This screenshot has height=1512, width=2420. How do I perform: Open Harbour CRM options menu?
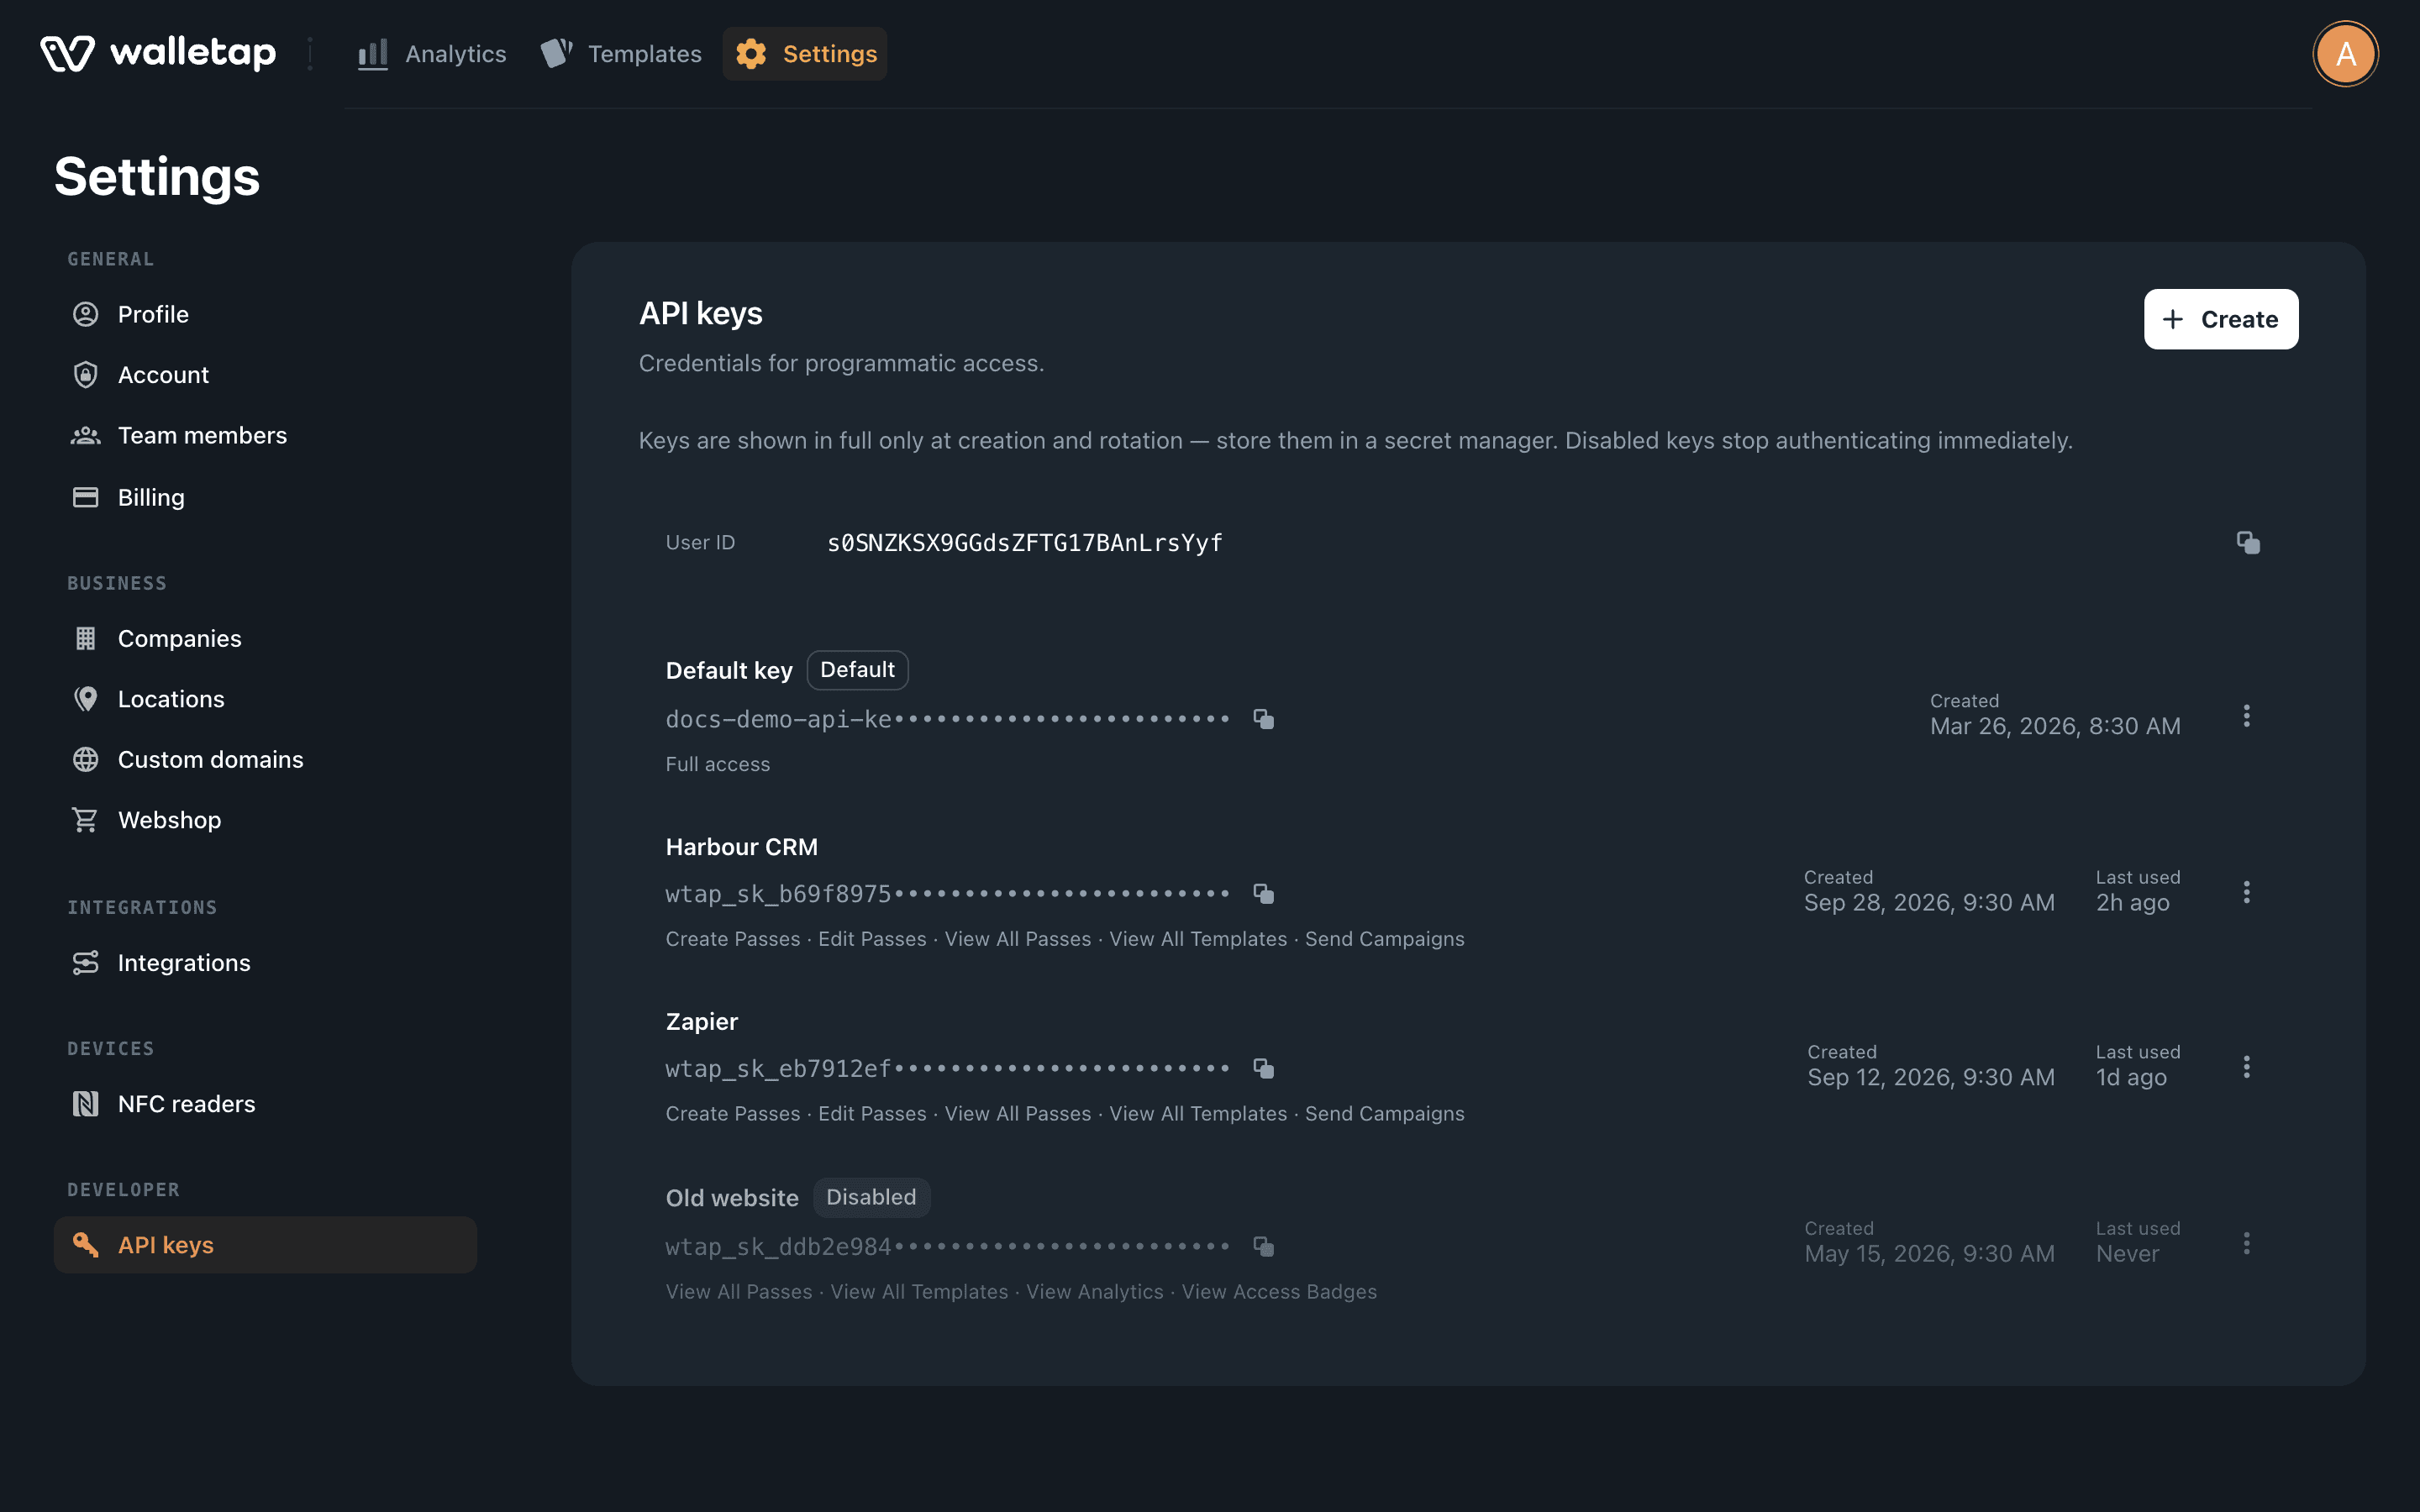coord(2246,892)
